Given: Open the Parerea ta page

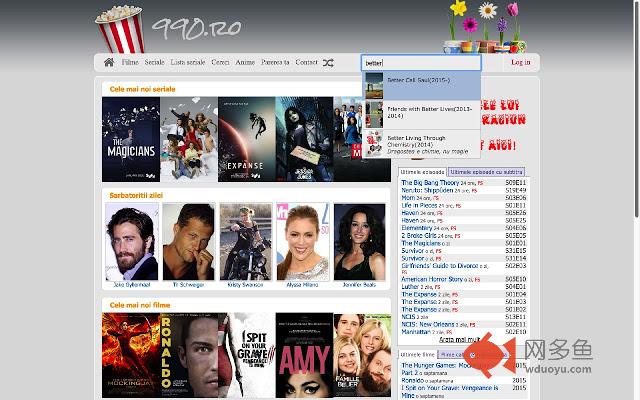Looking at the screenshot, I should (275, 62).
